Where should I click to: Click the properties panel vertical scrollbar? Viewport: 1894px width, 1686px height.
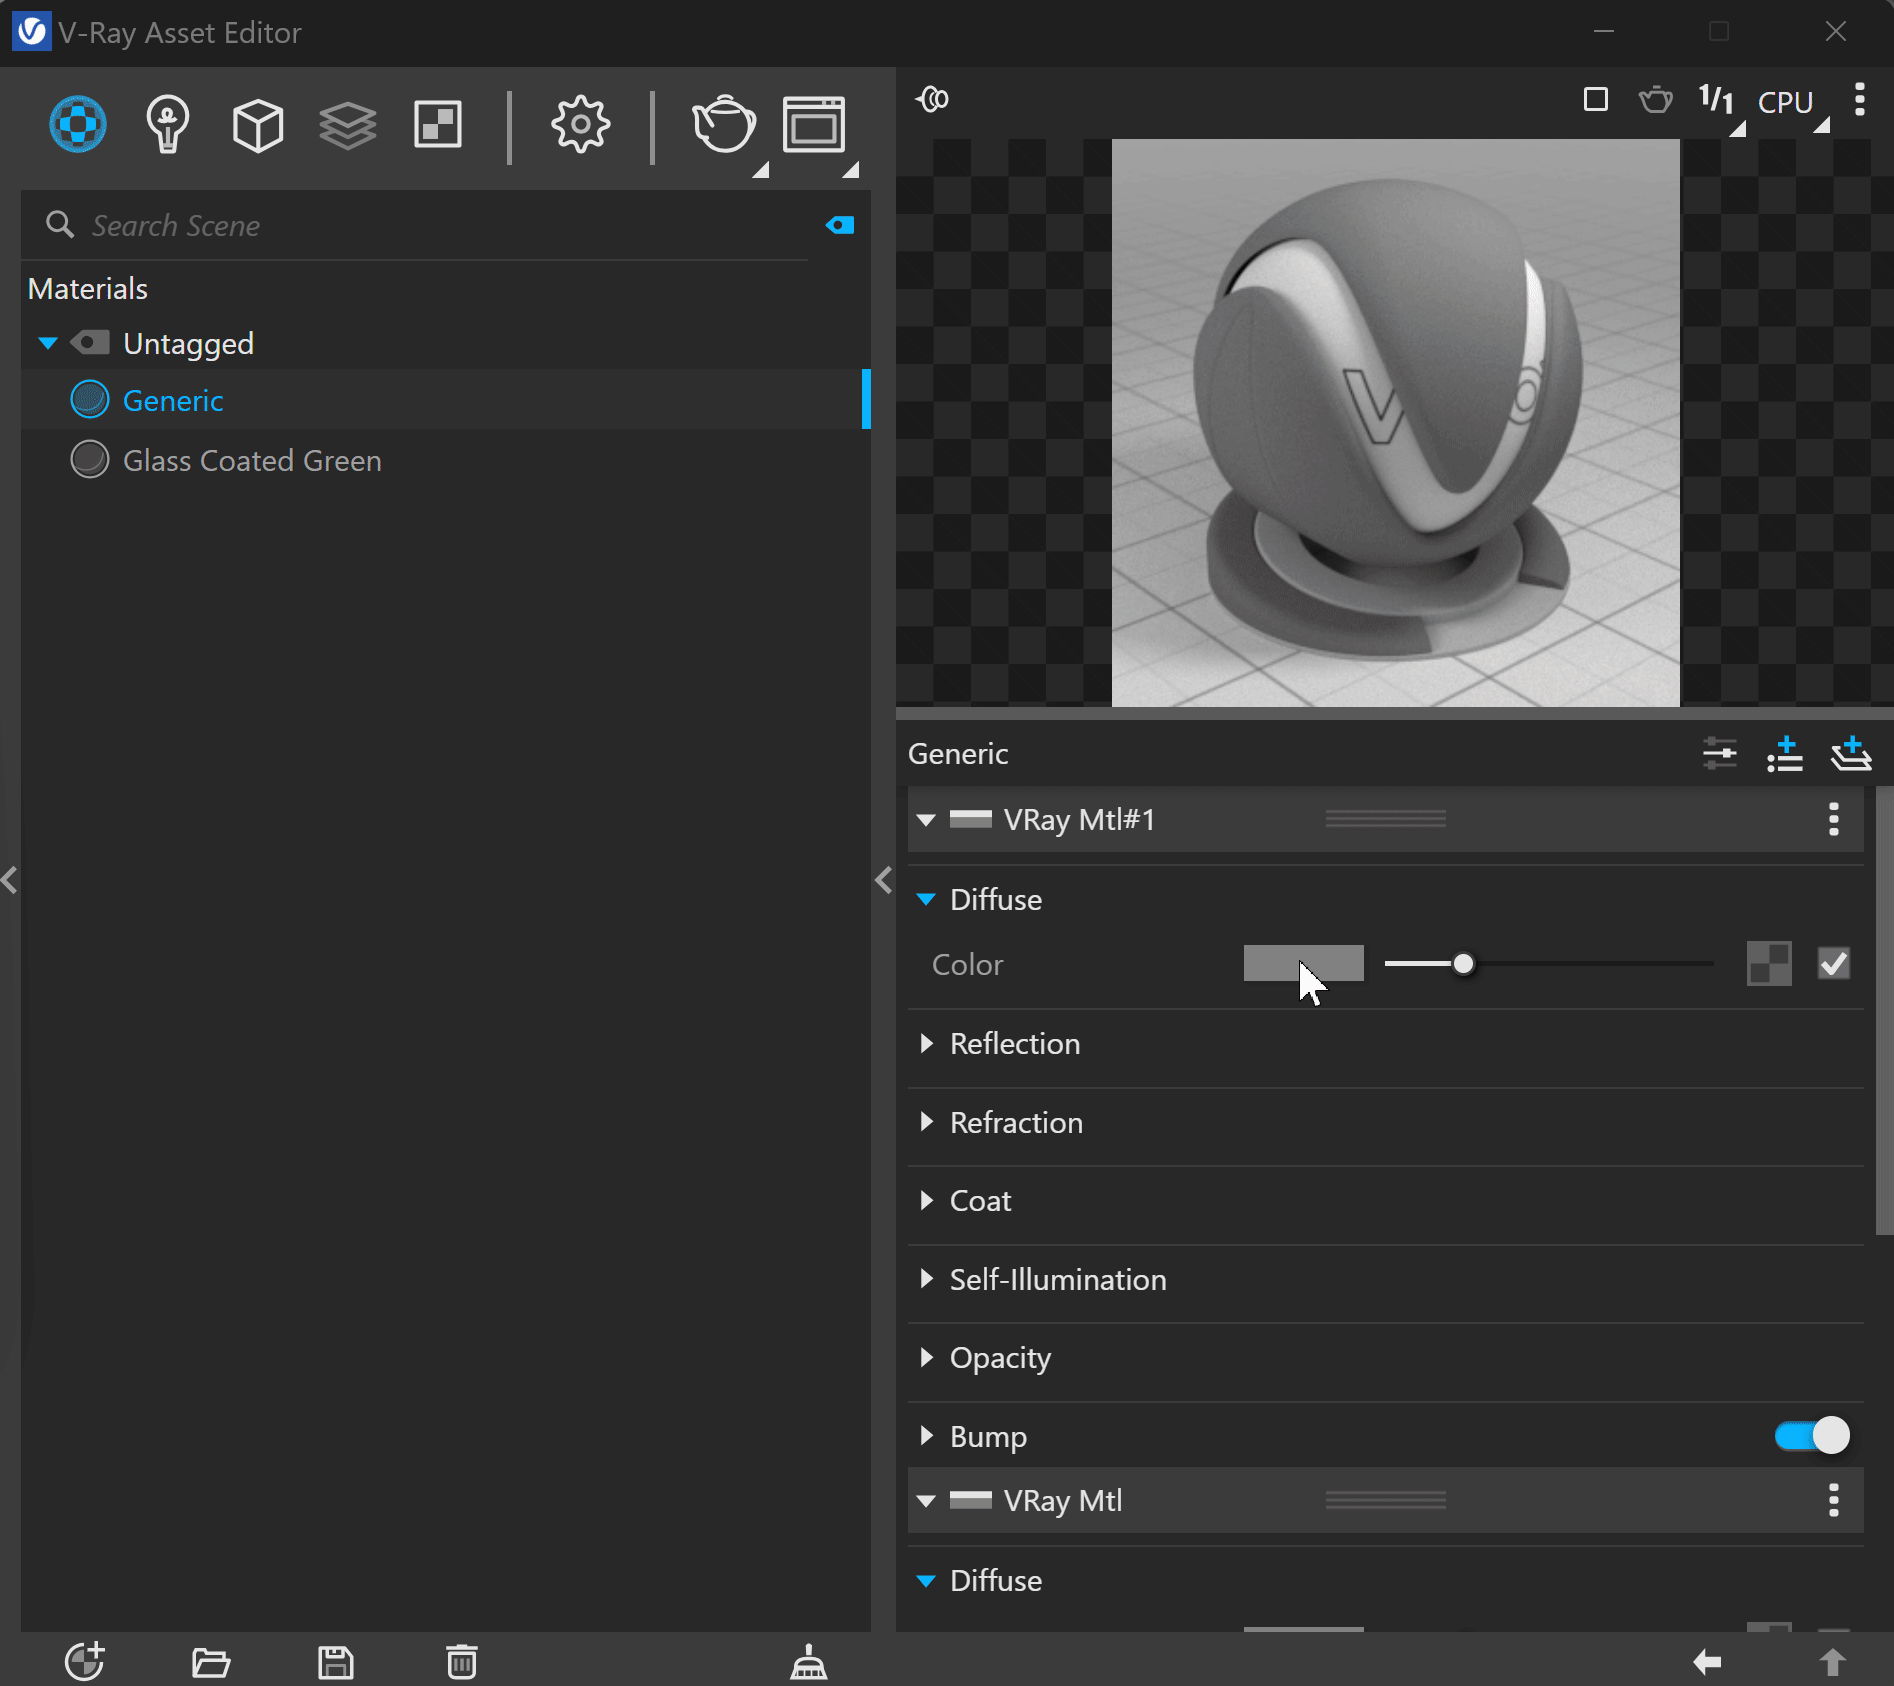point(1884,1010)
